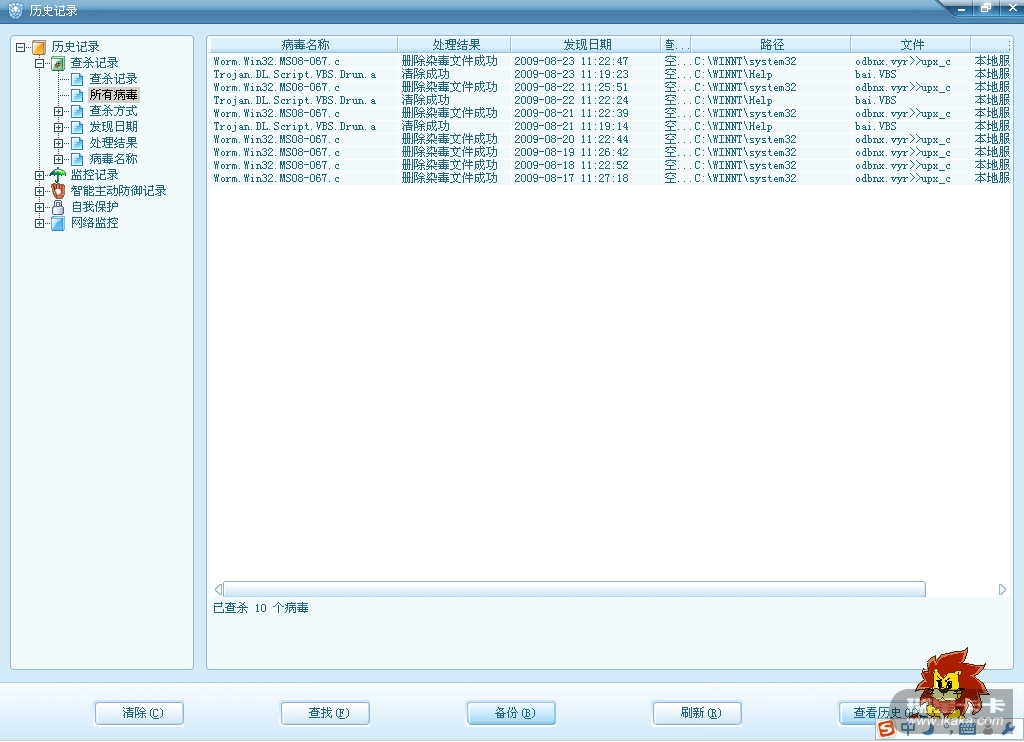The height and width of the screenshot is (742, 1024).
Task: Collapse the 历史记录 root node
Action: 21,47
